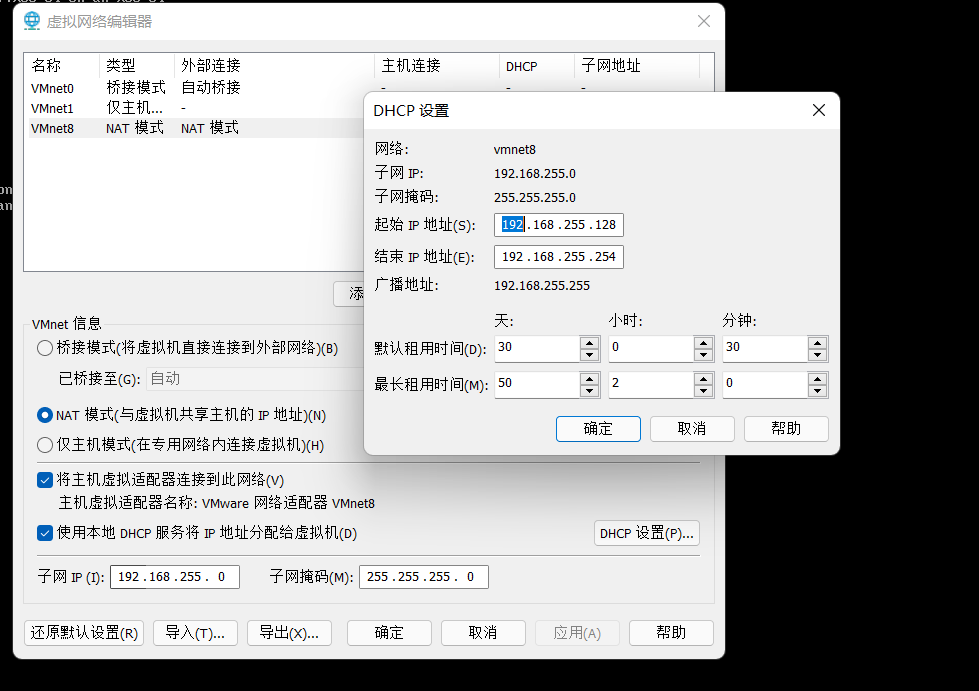Click the Virtual Network Editor globe icon
The image size is (979, 691).
click(x=32, y=21)
